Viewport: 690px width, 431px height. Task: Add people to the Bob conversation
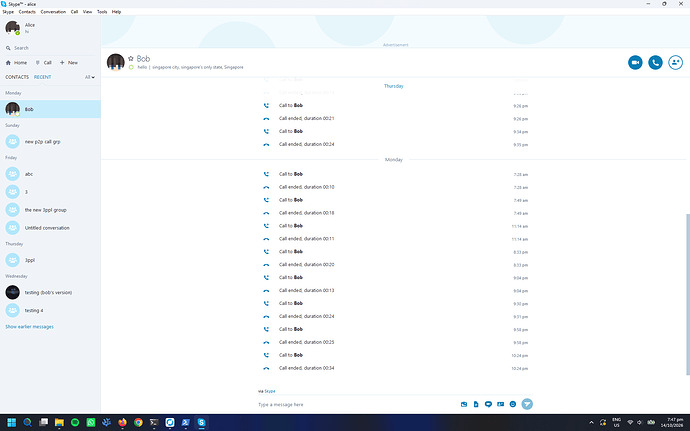click(675, 63)
